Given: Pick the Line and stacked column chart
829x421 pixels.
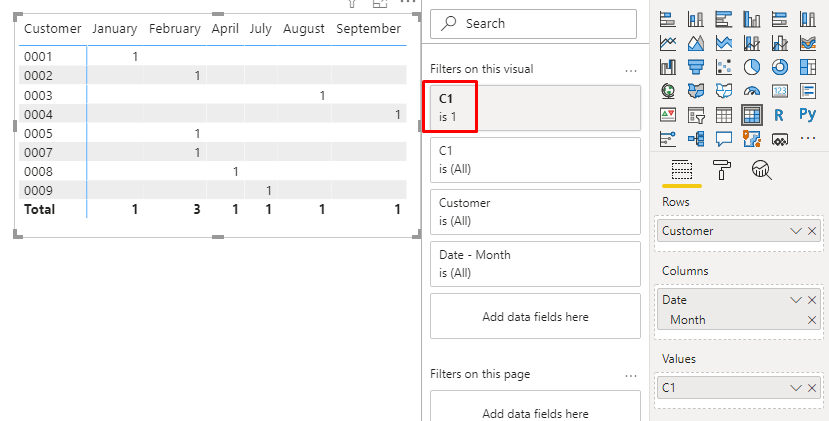Looking at the screenshot, I should pyautogui.click(x=752, y=43).
